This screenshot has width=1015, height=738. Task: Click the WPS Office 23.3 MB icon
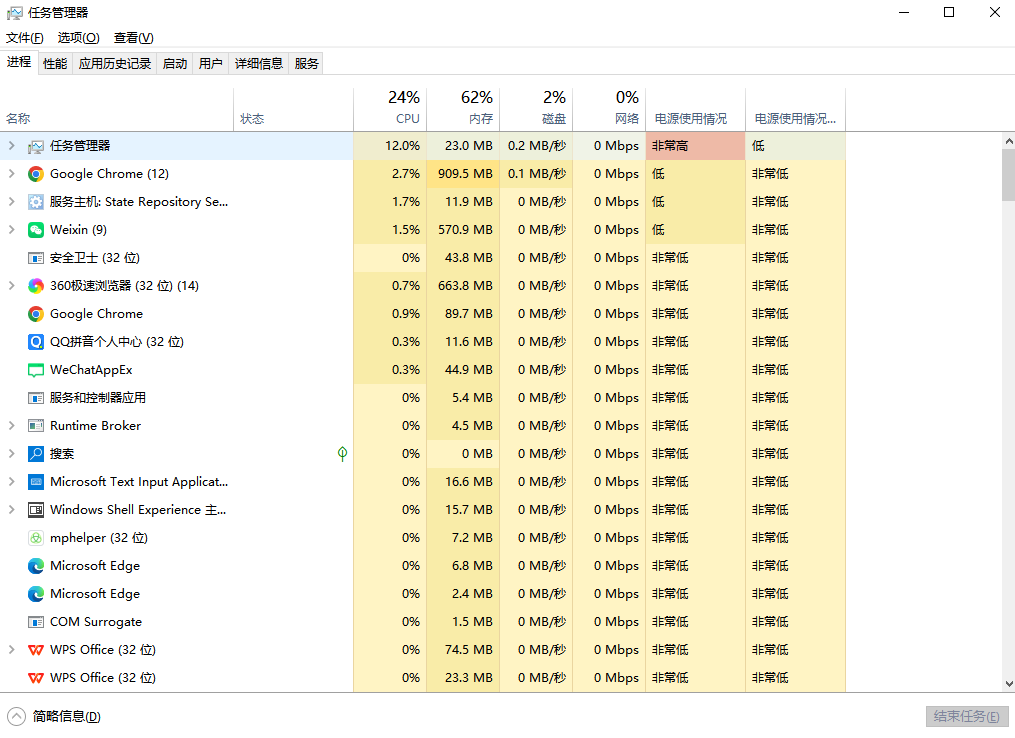(36, 678)
